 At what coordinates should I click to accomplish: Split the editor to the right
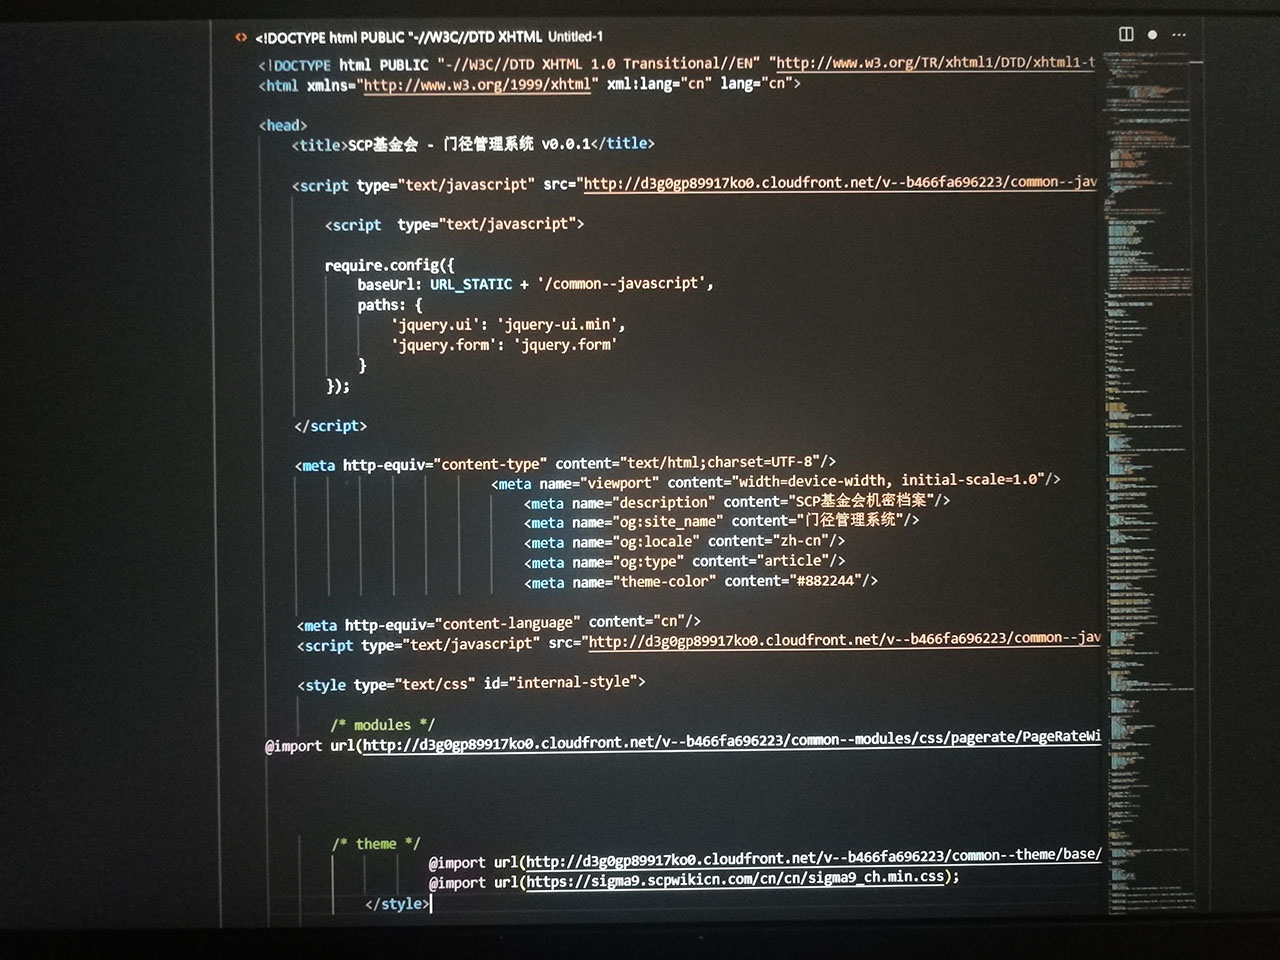pos(1126,34)
